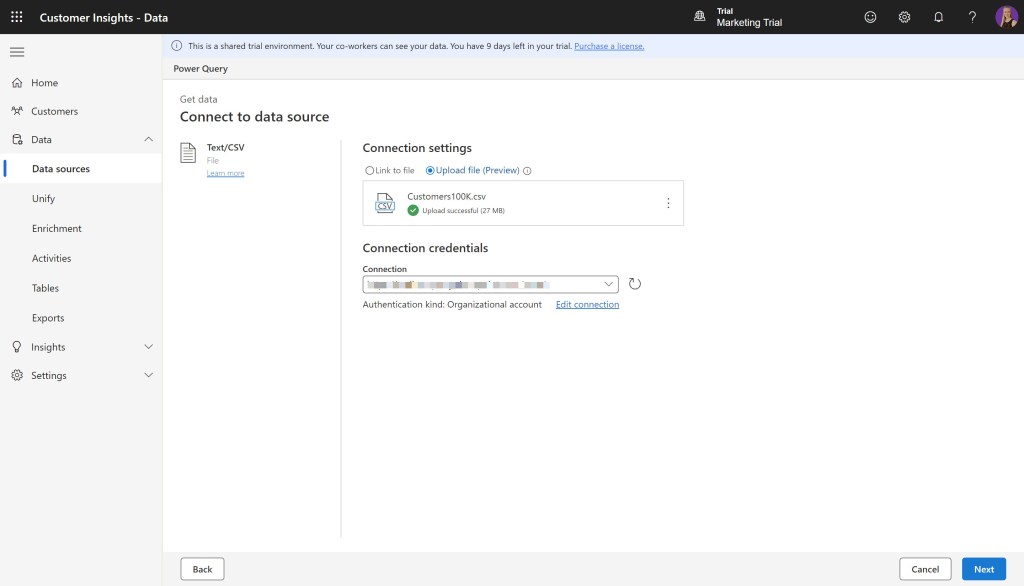
Task: Open Customers page from sidebar
Action: (x=54, y=111)
